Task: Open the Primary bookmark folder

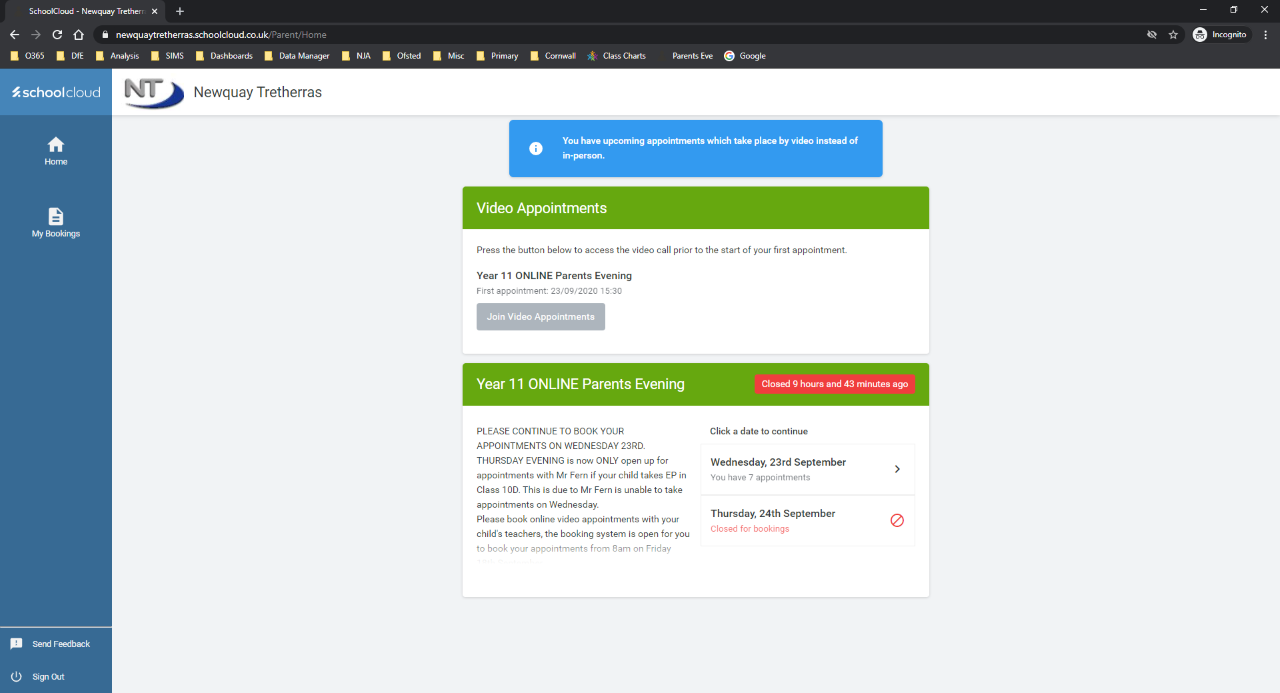Action: (x=497, y=56)
